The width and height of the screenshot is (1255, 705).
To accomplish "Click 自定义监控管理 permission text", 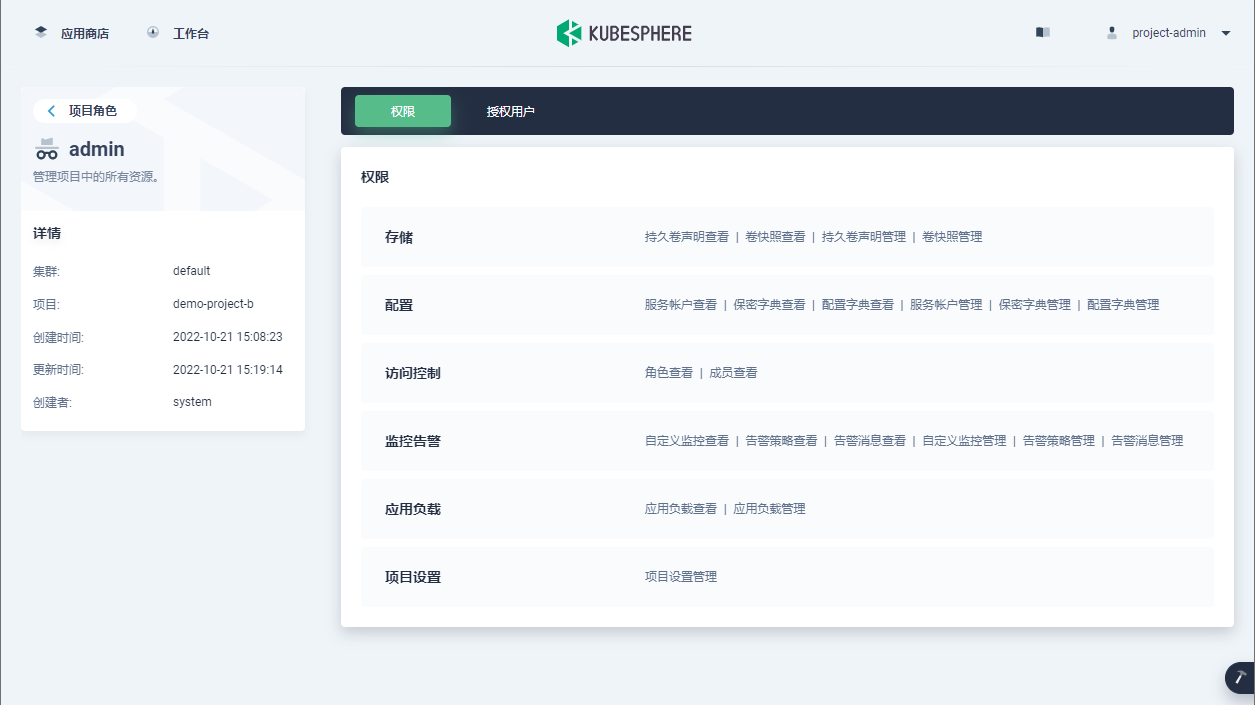I will pyautogui.click(x=965, y=441).
